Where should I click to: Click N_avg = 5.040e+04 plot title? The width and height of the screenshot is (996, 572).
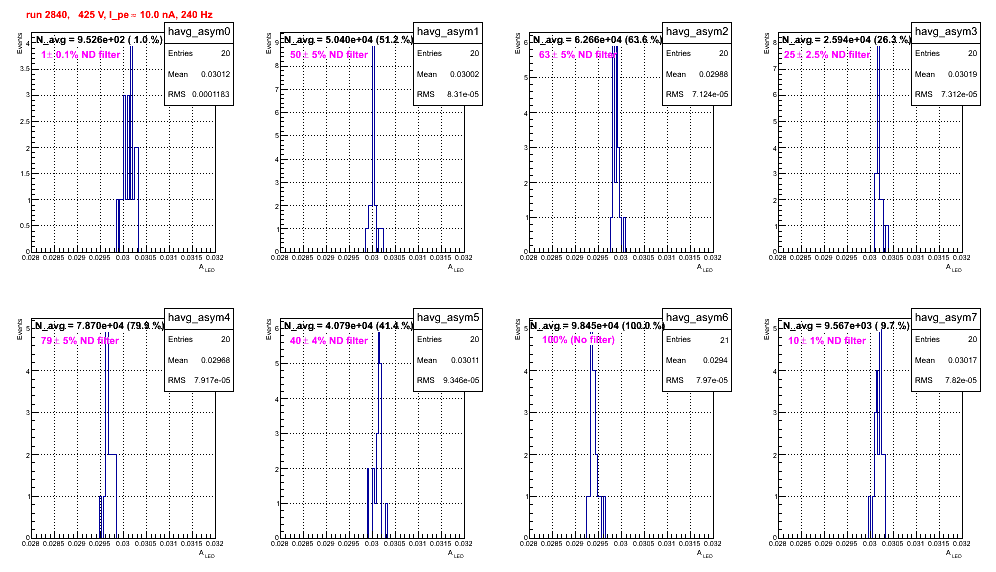click(348, 39)
